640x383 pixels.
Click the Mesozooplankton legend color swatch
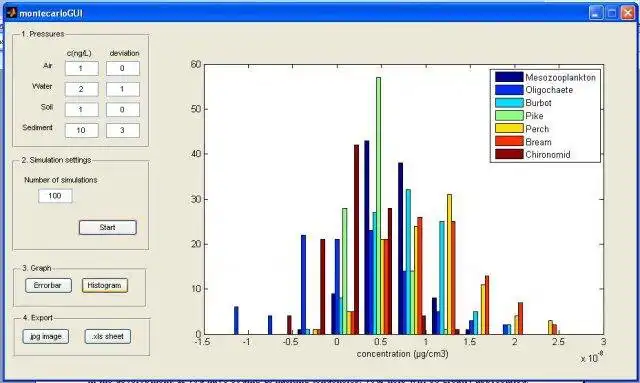[x=509, y=77]
